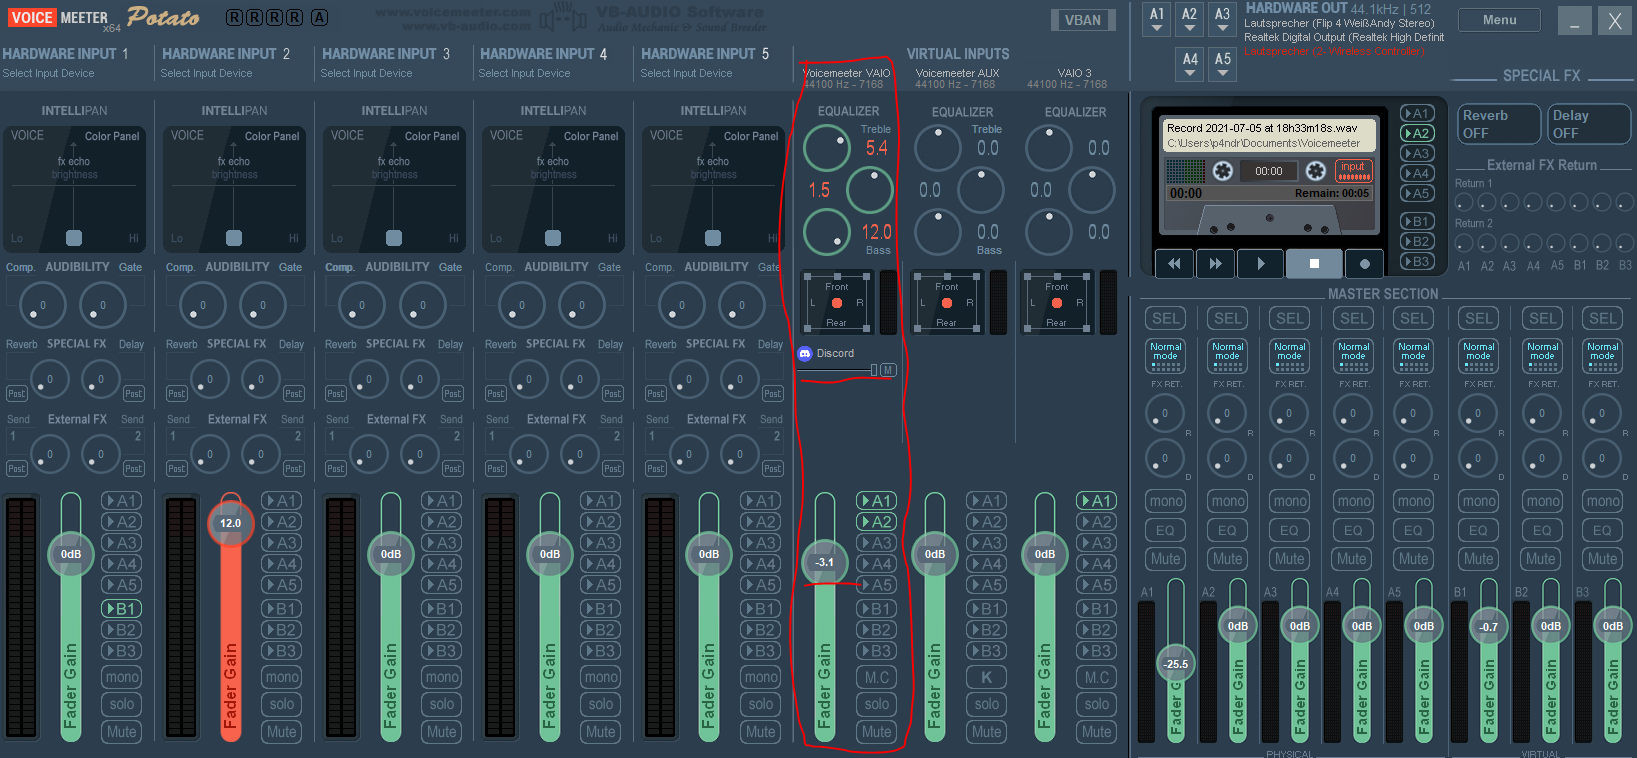Image resolution: width=1637 pixels, height=758 pixels.
Task: Click Voicemeeter AUX Front/Rear panner
Action: pos(946,302)
